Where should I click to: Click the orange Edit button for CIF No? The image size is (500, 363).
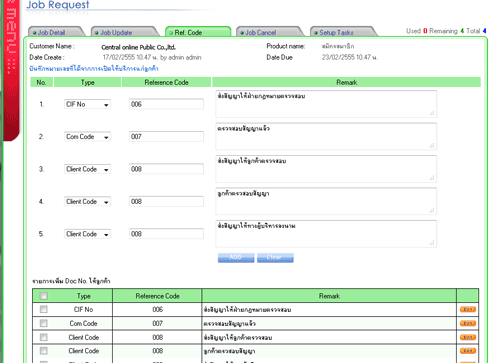click(468, 309)
